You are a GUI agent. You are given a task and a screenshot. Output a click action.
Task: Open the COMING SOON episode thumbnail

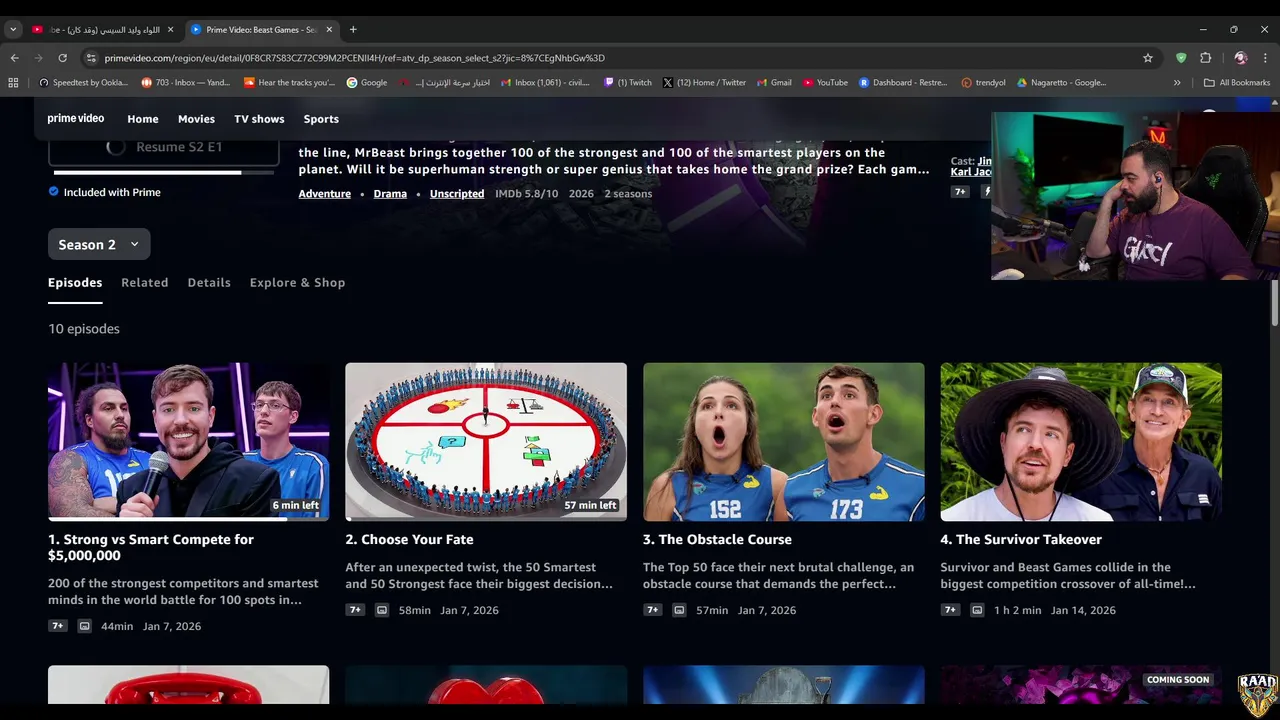(x=1081, y=685)
